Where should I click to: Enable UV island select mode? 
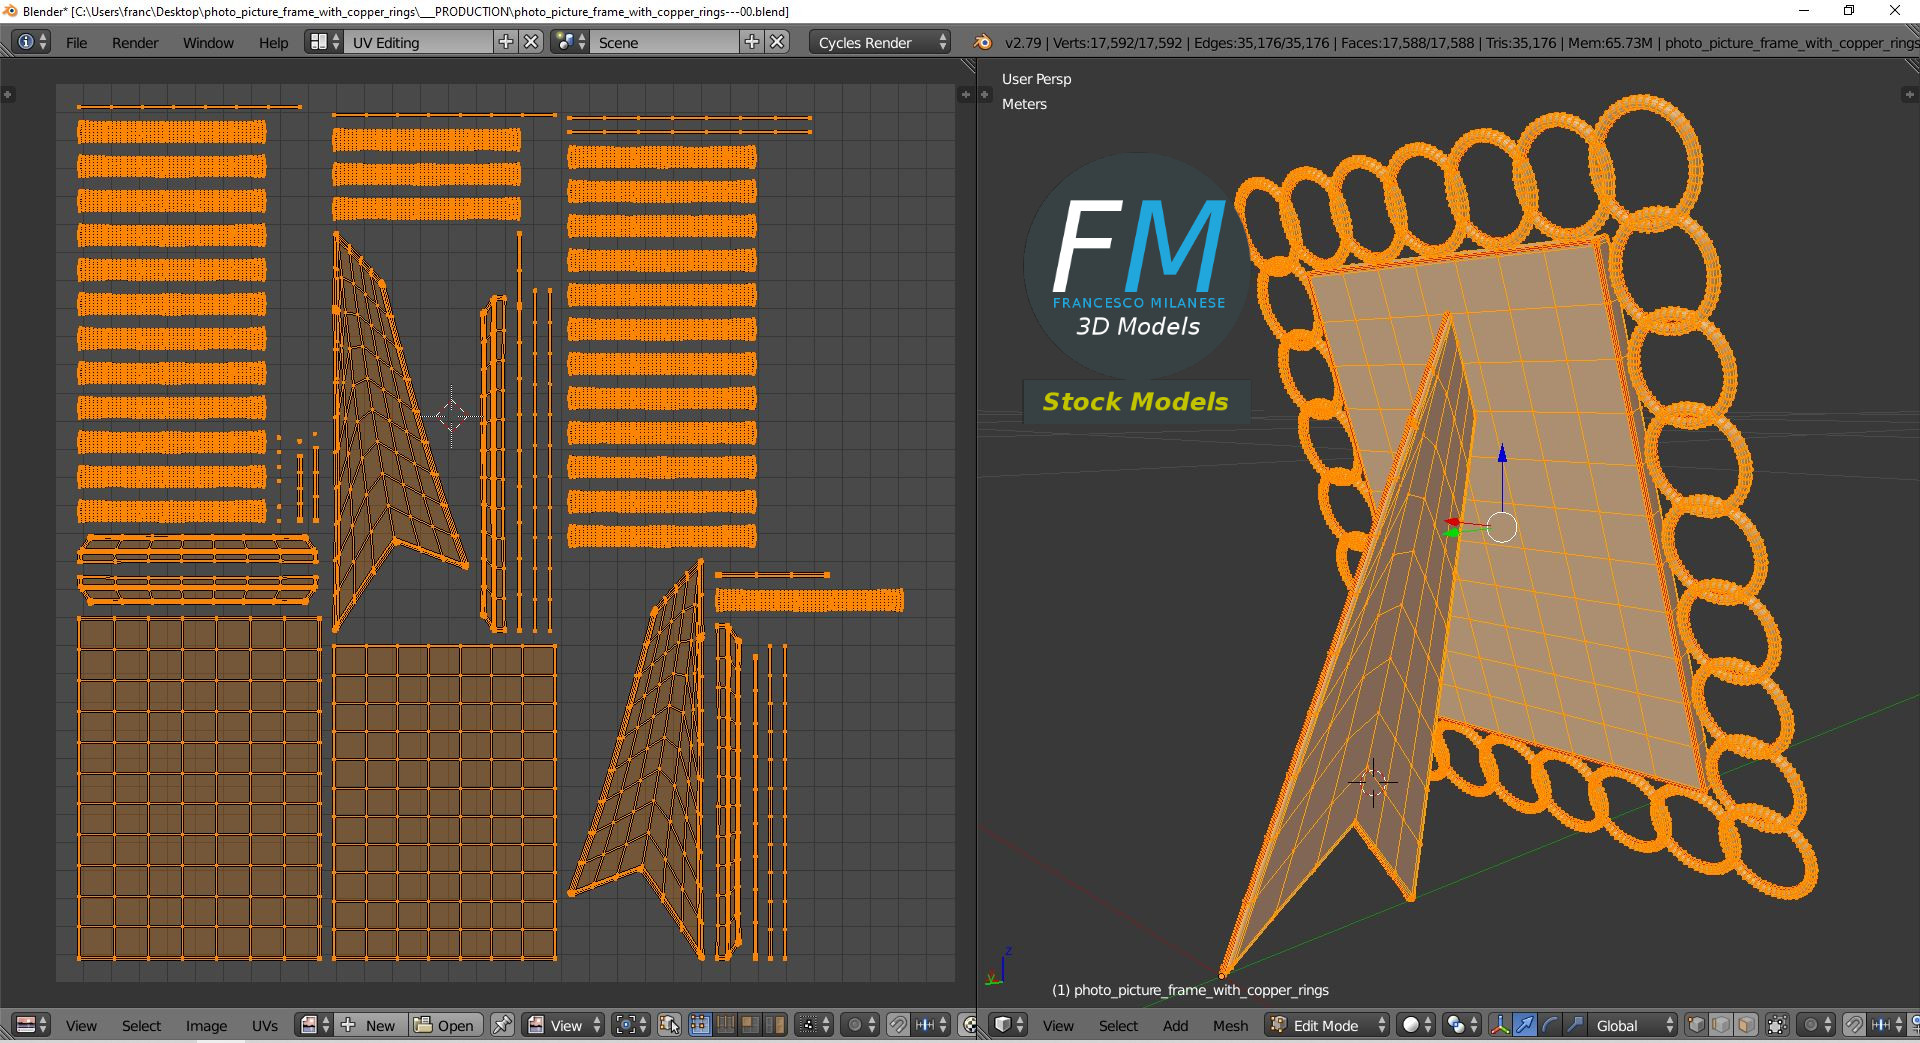coord(775,1025)
